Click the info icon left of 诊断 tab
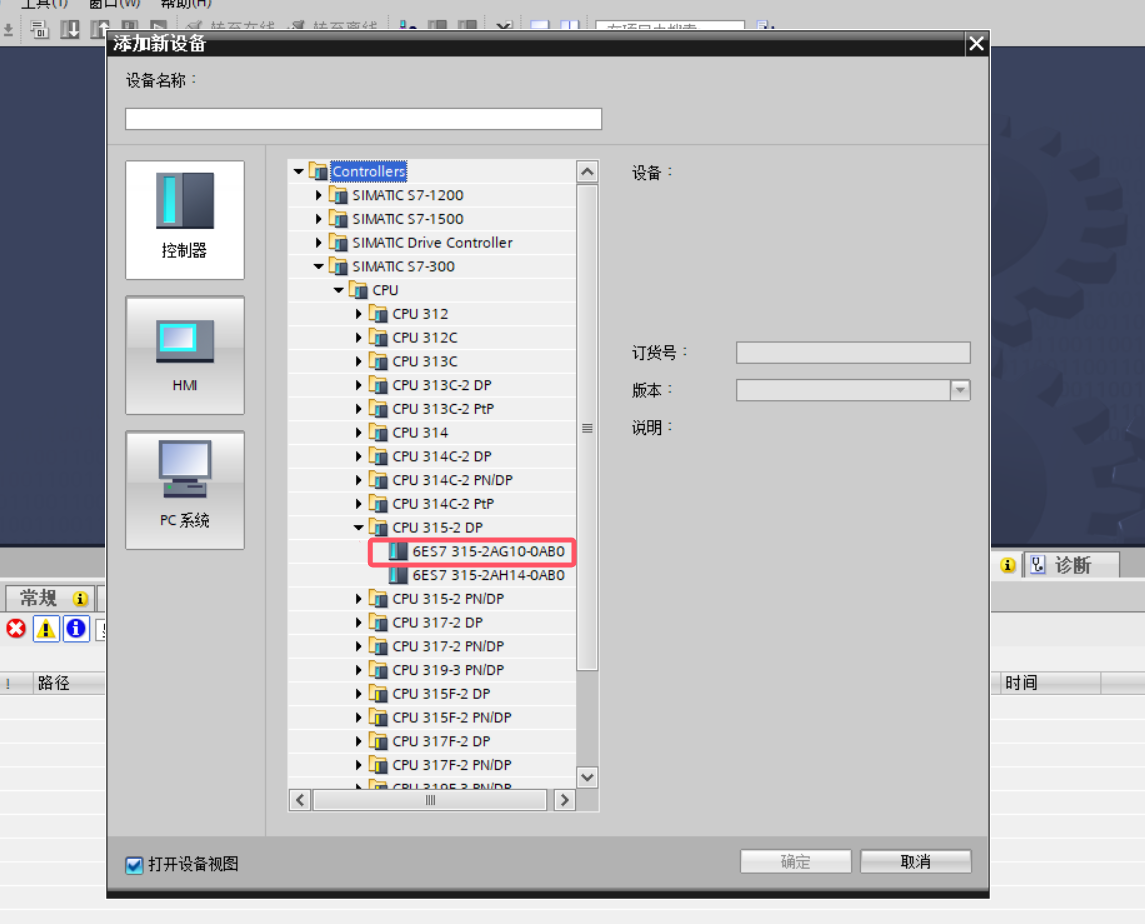This screenshot has height=924, width=1145. (1008, 565)
